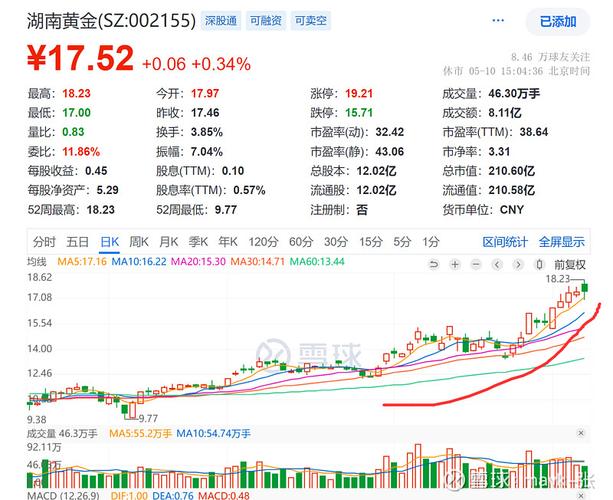
Task: Switch to the 分时 chart tab
Action: pyautogui.click(x=44, y=242)
